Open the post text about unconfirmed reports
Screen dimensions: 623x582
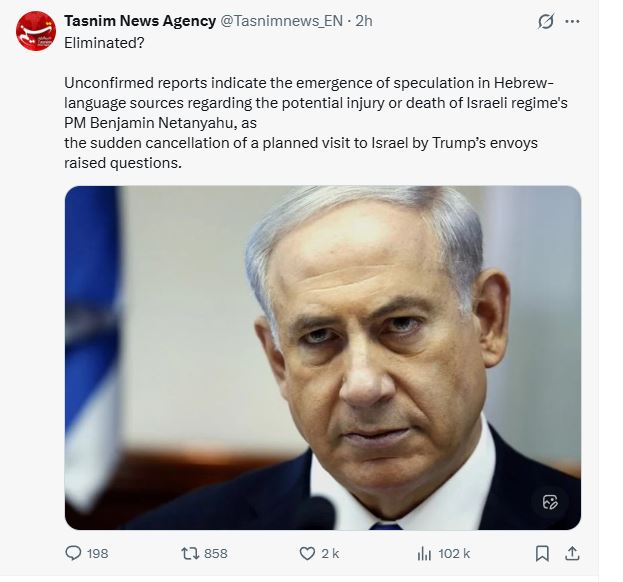tap(316, 123)
